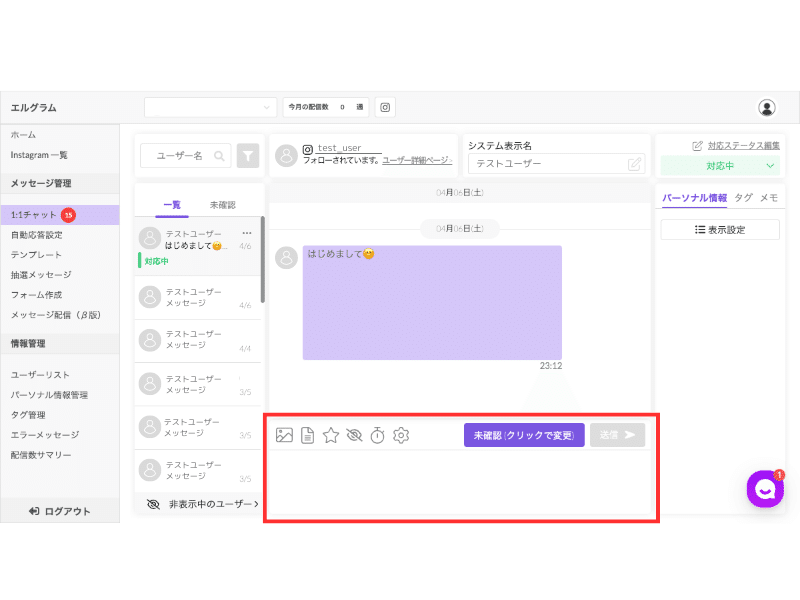The image size is (800, 600).
Task: Select the タグ tab in right panel
Action: [743, 198]
